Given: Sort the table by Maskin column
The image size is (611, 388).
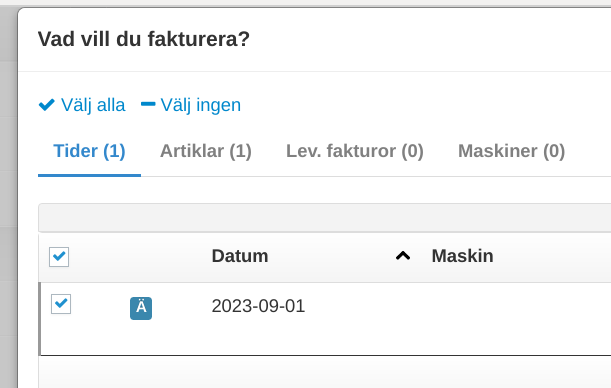Looking at the screenshot, I should [x=462, y=256].
